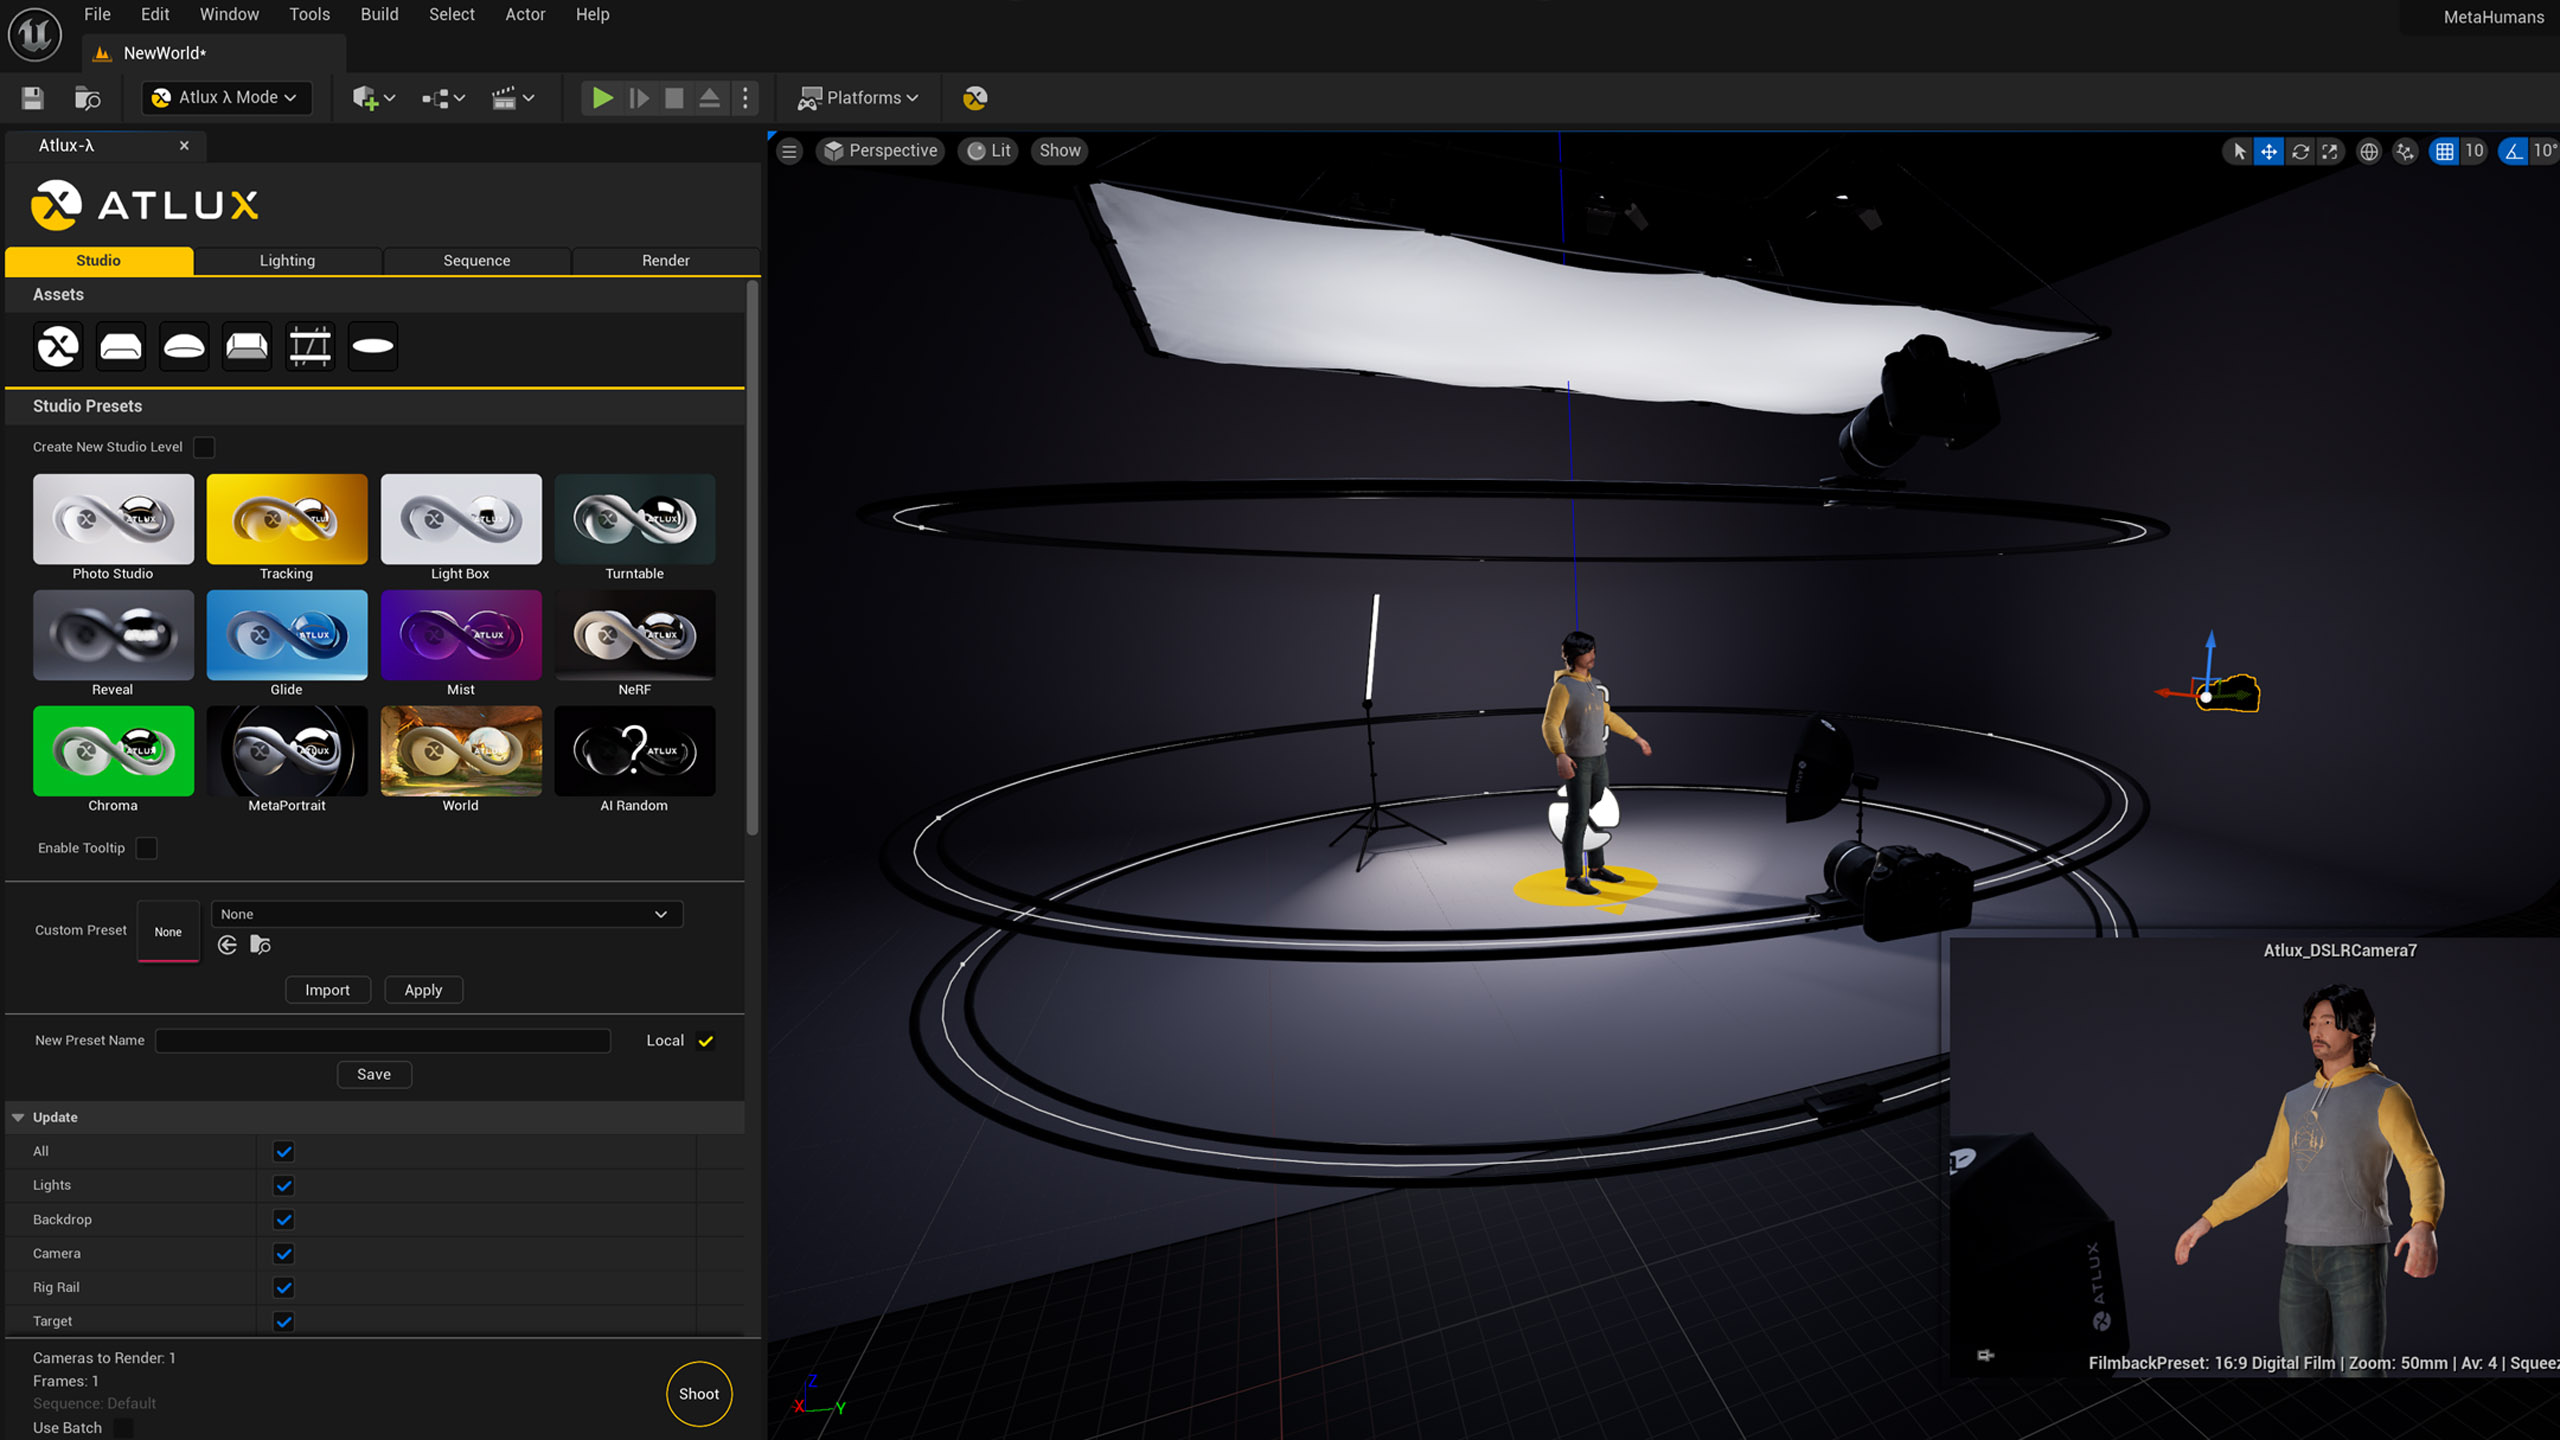This screenshot has width=2560, height=1440.
Task: Click the use-selected arrow icon under Custom Preset
Action: pyautogui.click(x=227, y=945)
